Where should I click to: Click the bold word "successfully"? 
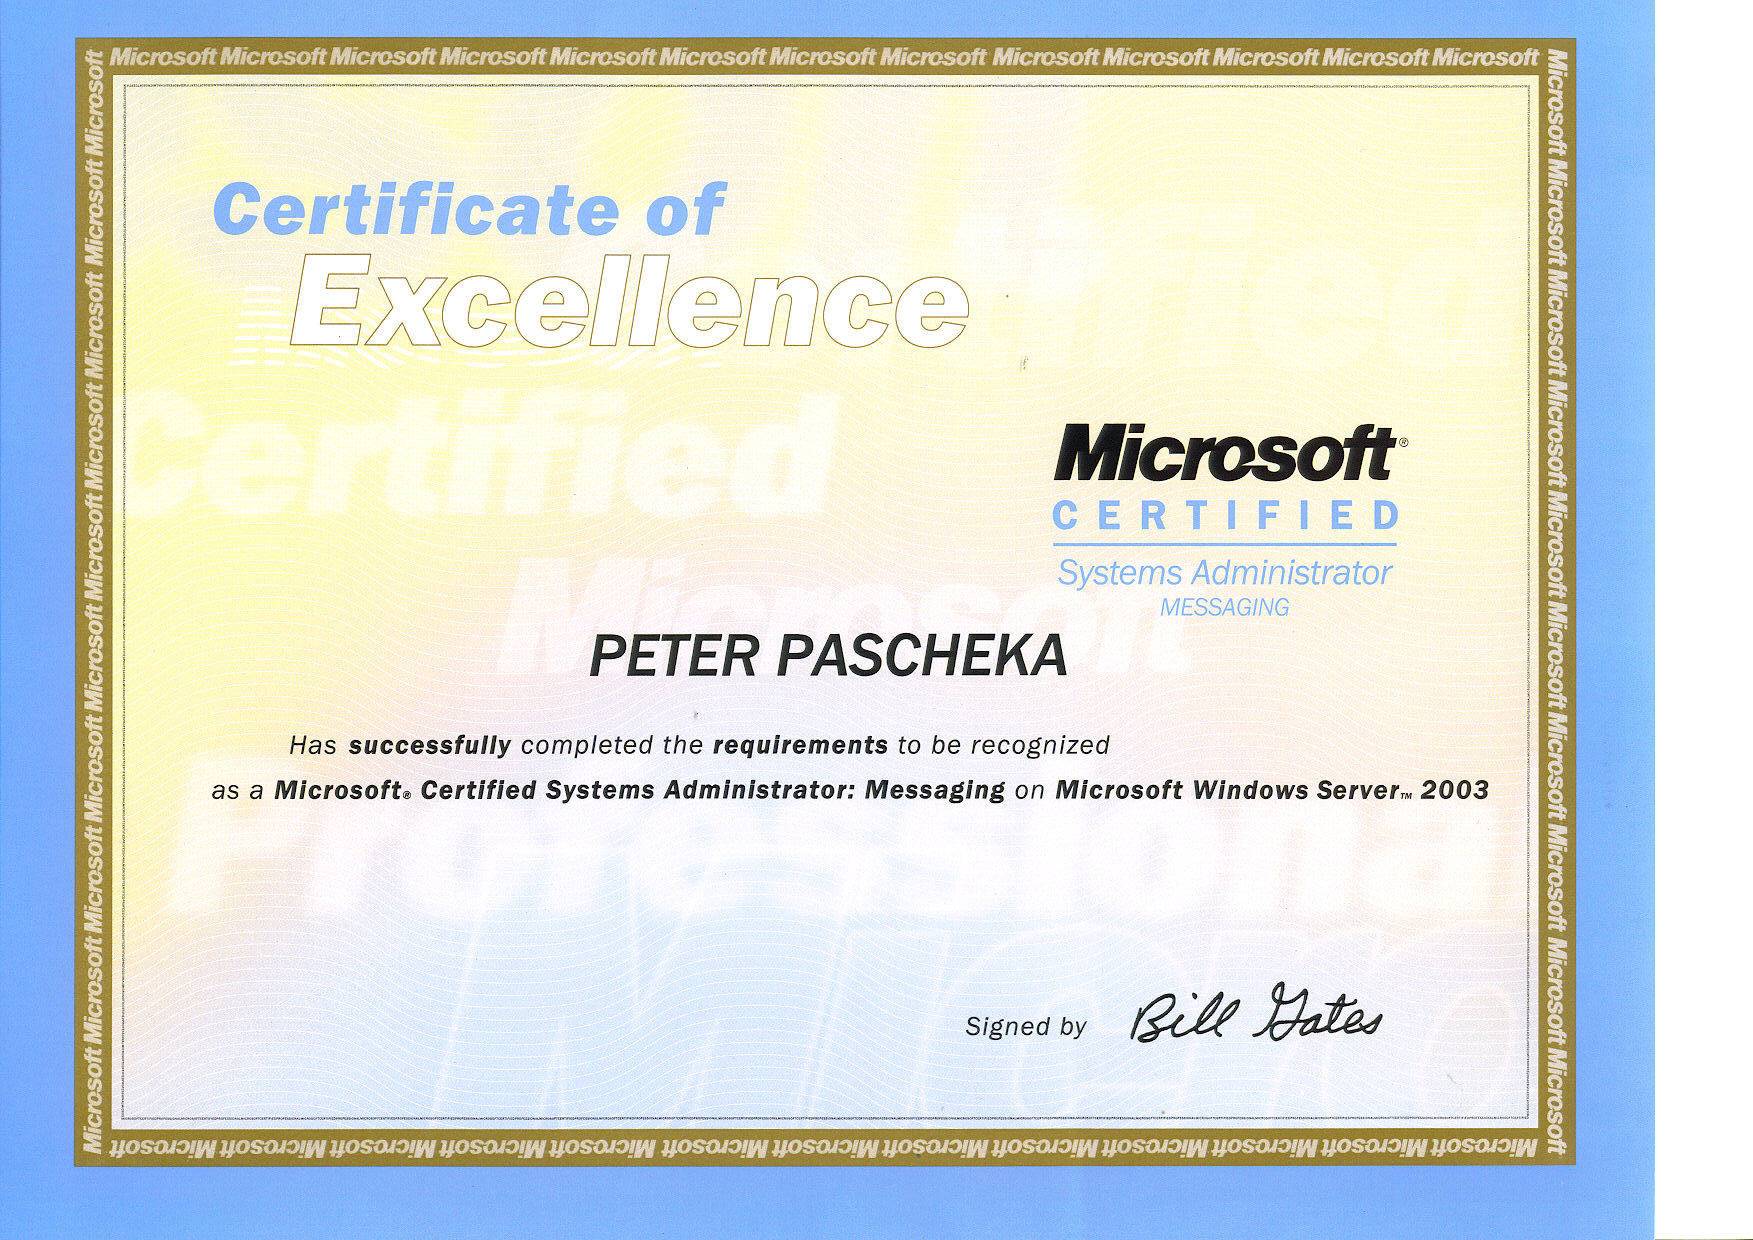pyautogui.click(x=429, y=745)
